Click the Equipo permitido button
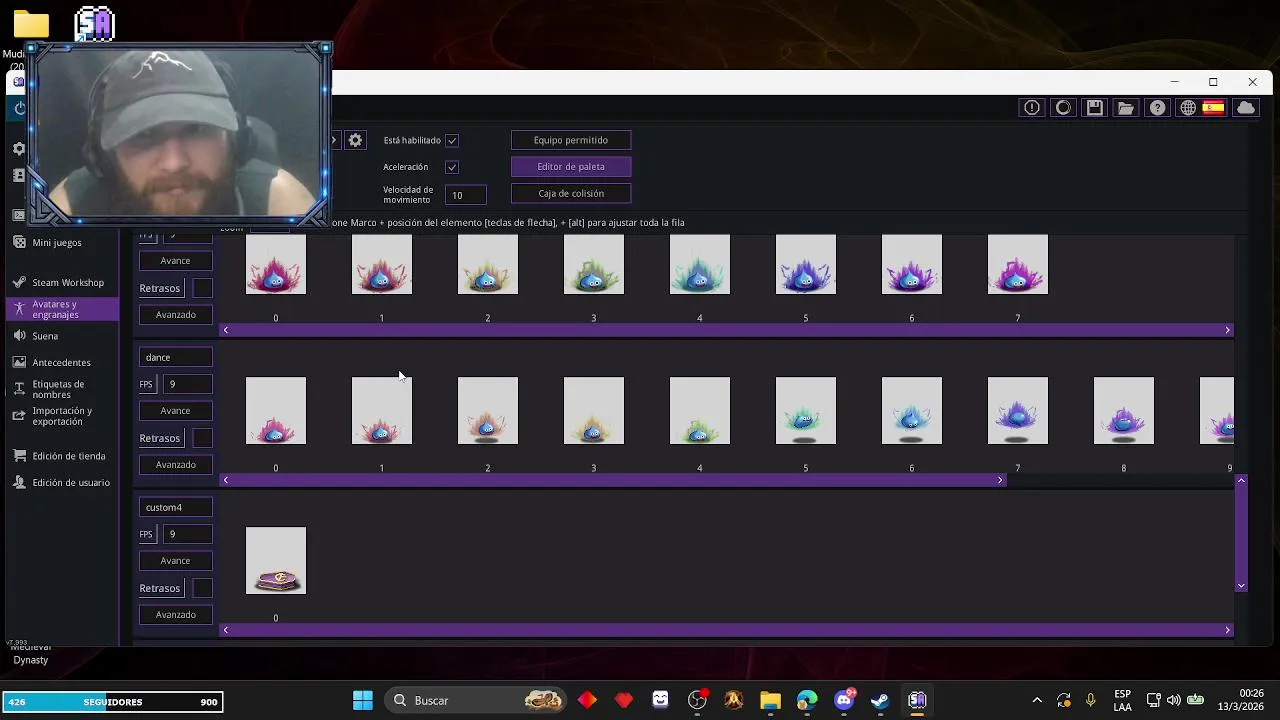The height and width of the screenshot is (720, 1280). pyautogui.click(x=571, y=140)
